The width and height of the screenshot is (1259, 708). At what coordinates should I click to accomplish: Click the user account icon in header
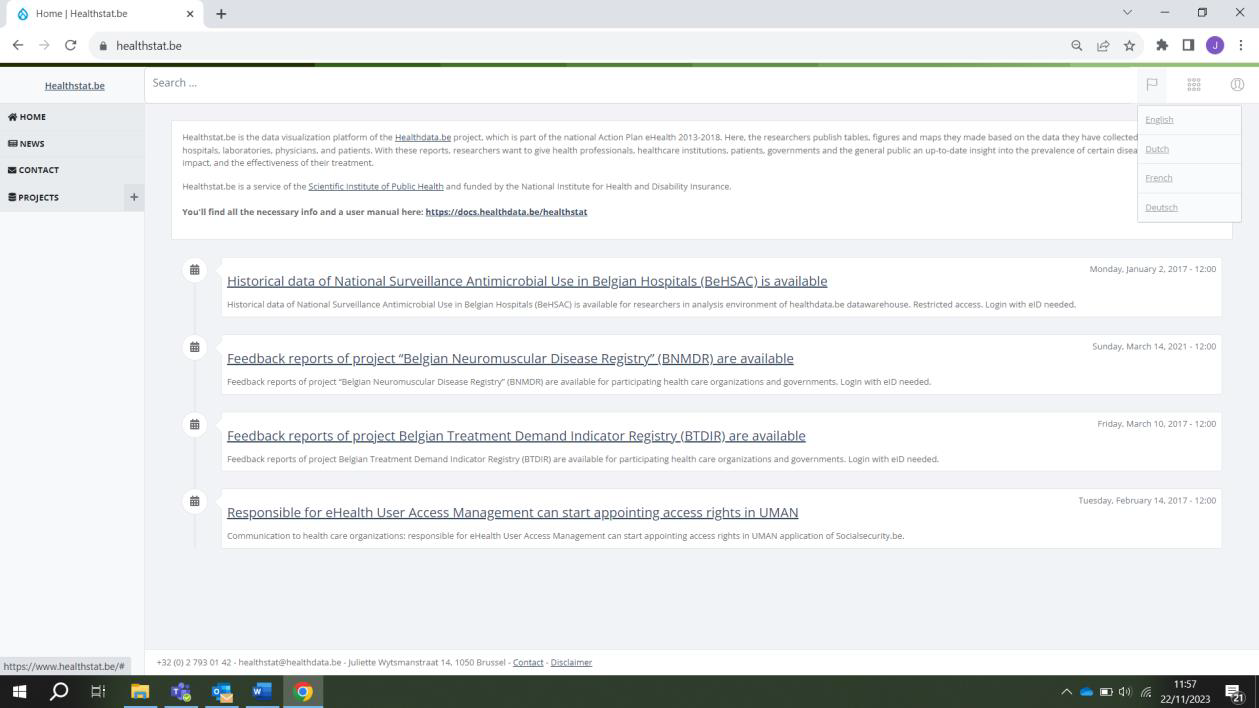coord(1237,84)
